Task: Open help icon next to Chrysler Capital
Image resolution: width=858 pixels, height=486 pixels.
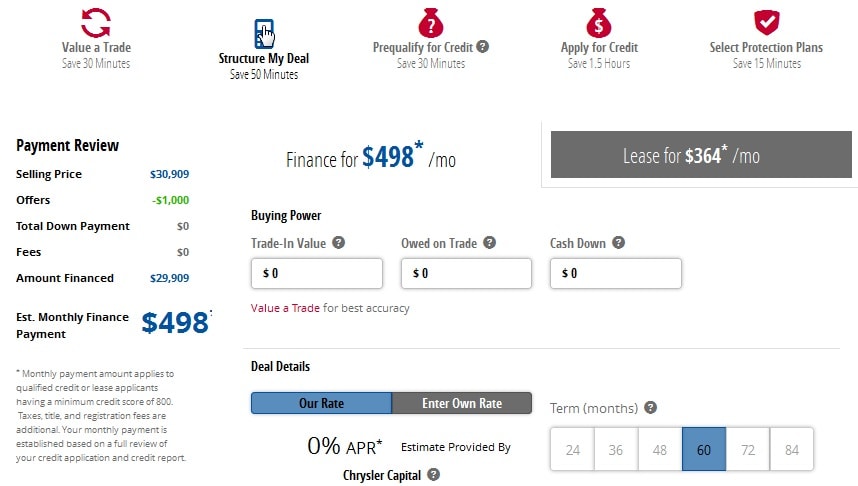Action: 433,475
